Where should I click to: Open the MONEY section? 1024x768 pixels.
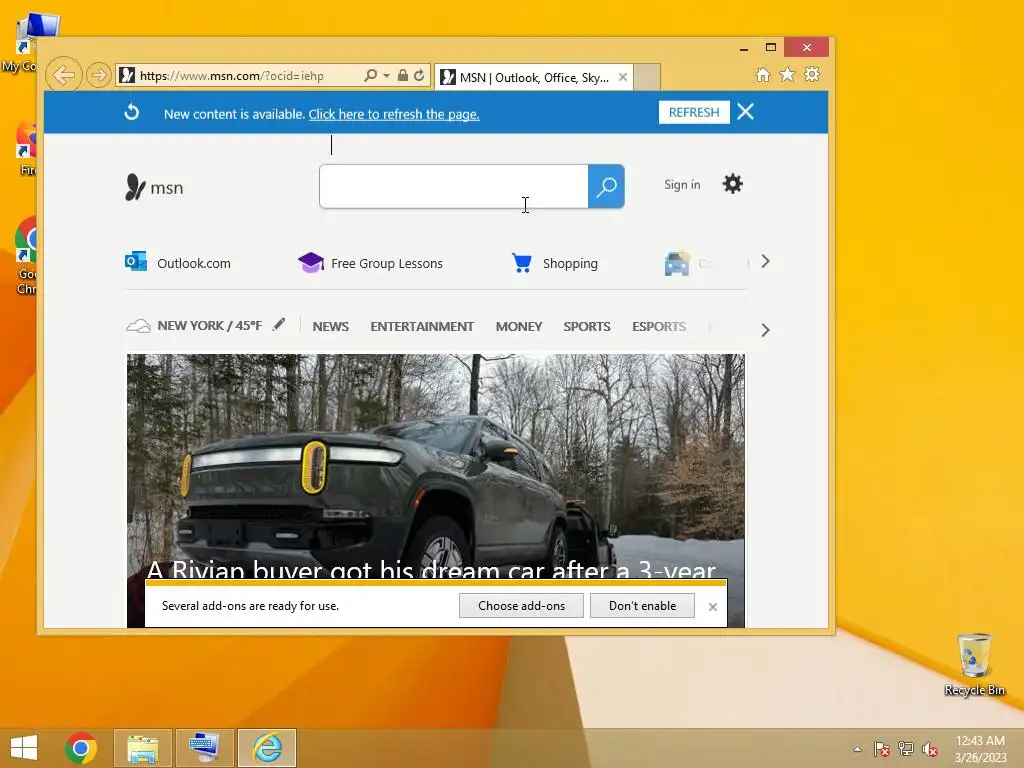pyautogui.click(x=519, y=326)
